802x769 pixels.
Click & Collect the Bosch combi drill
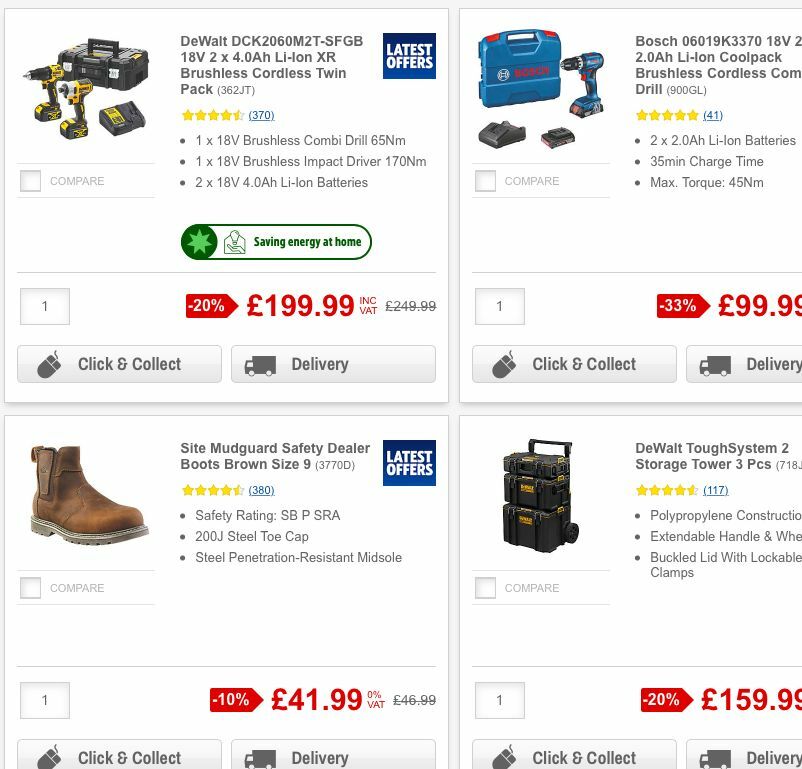[575, 364]
